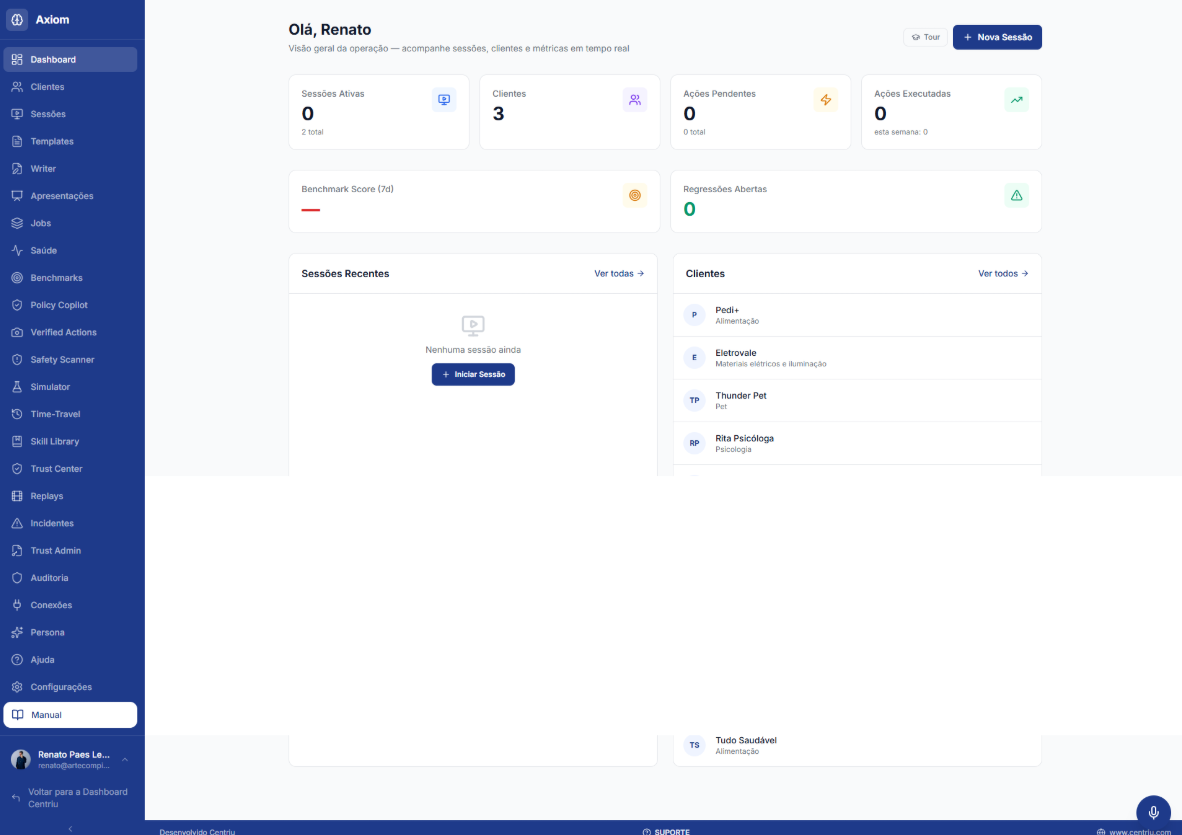Click the Skill Library book icon
The image size is (1182, 835).
click(x=17, y=442)
